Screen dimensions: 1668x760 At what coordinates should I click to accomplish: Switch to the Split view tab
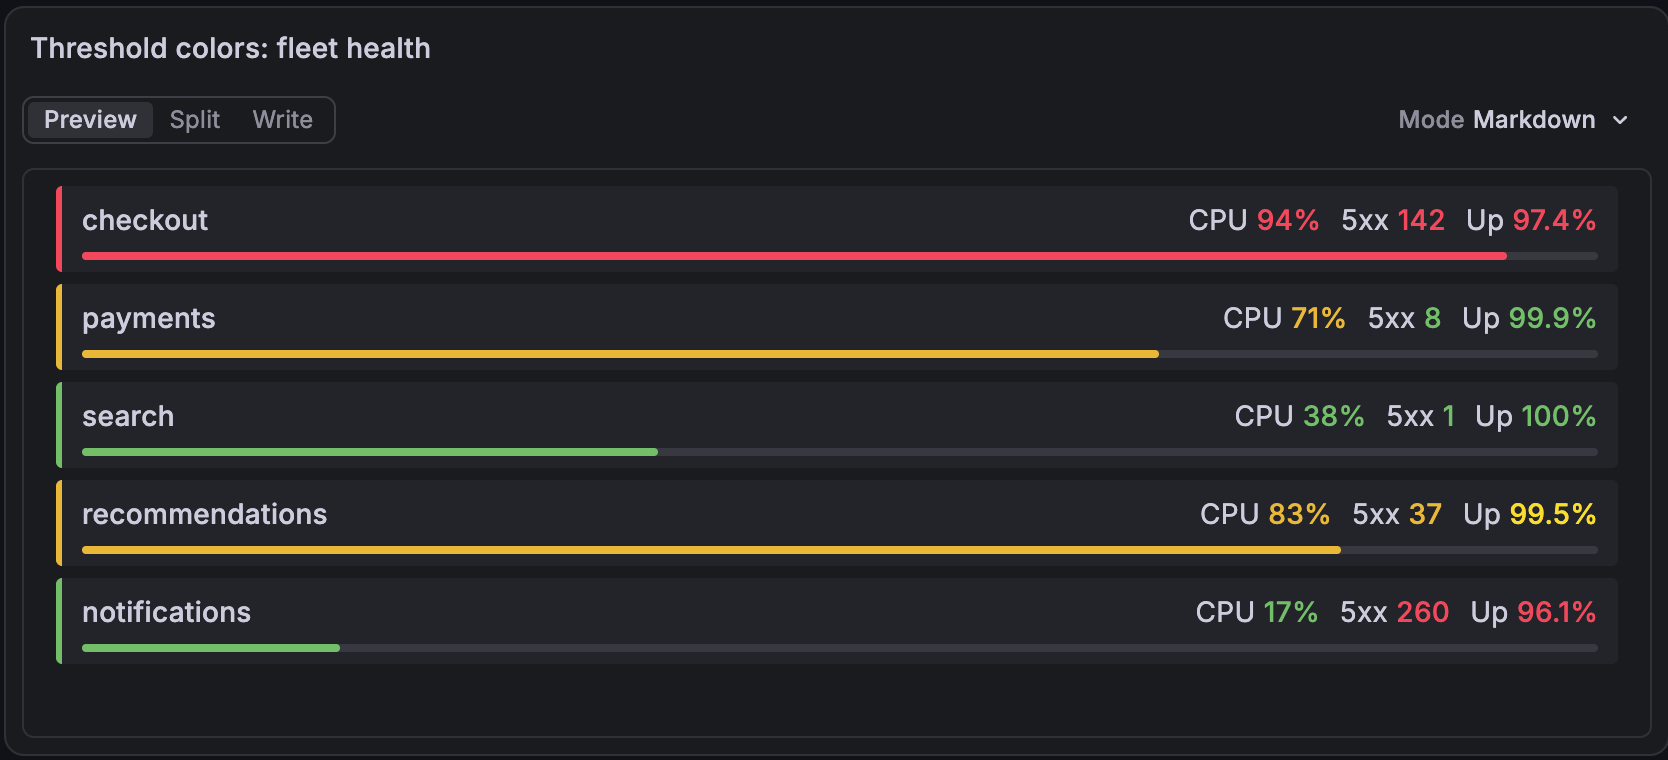coord(195,120)
